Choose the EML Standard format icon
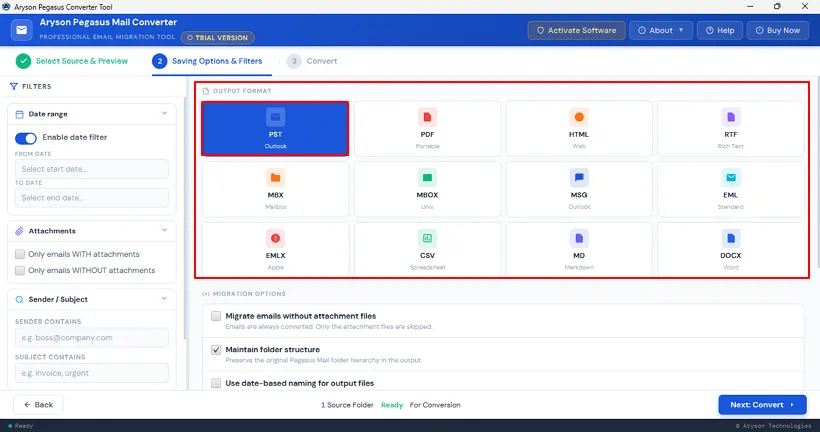The image size is (820, 432). coord(731,178)
